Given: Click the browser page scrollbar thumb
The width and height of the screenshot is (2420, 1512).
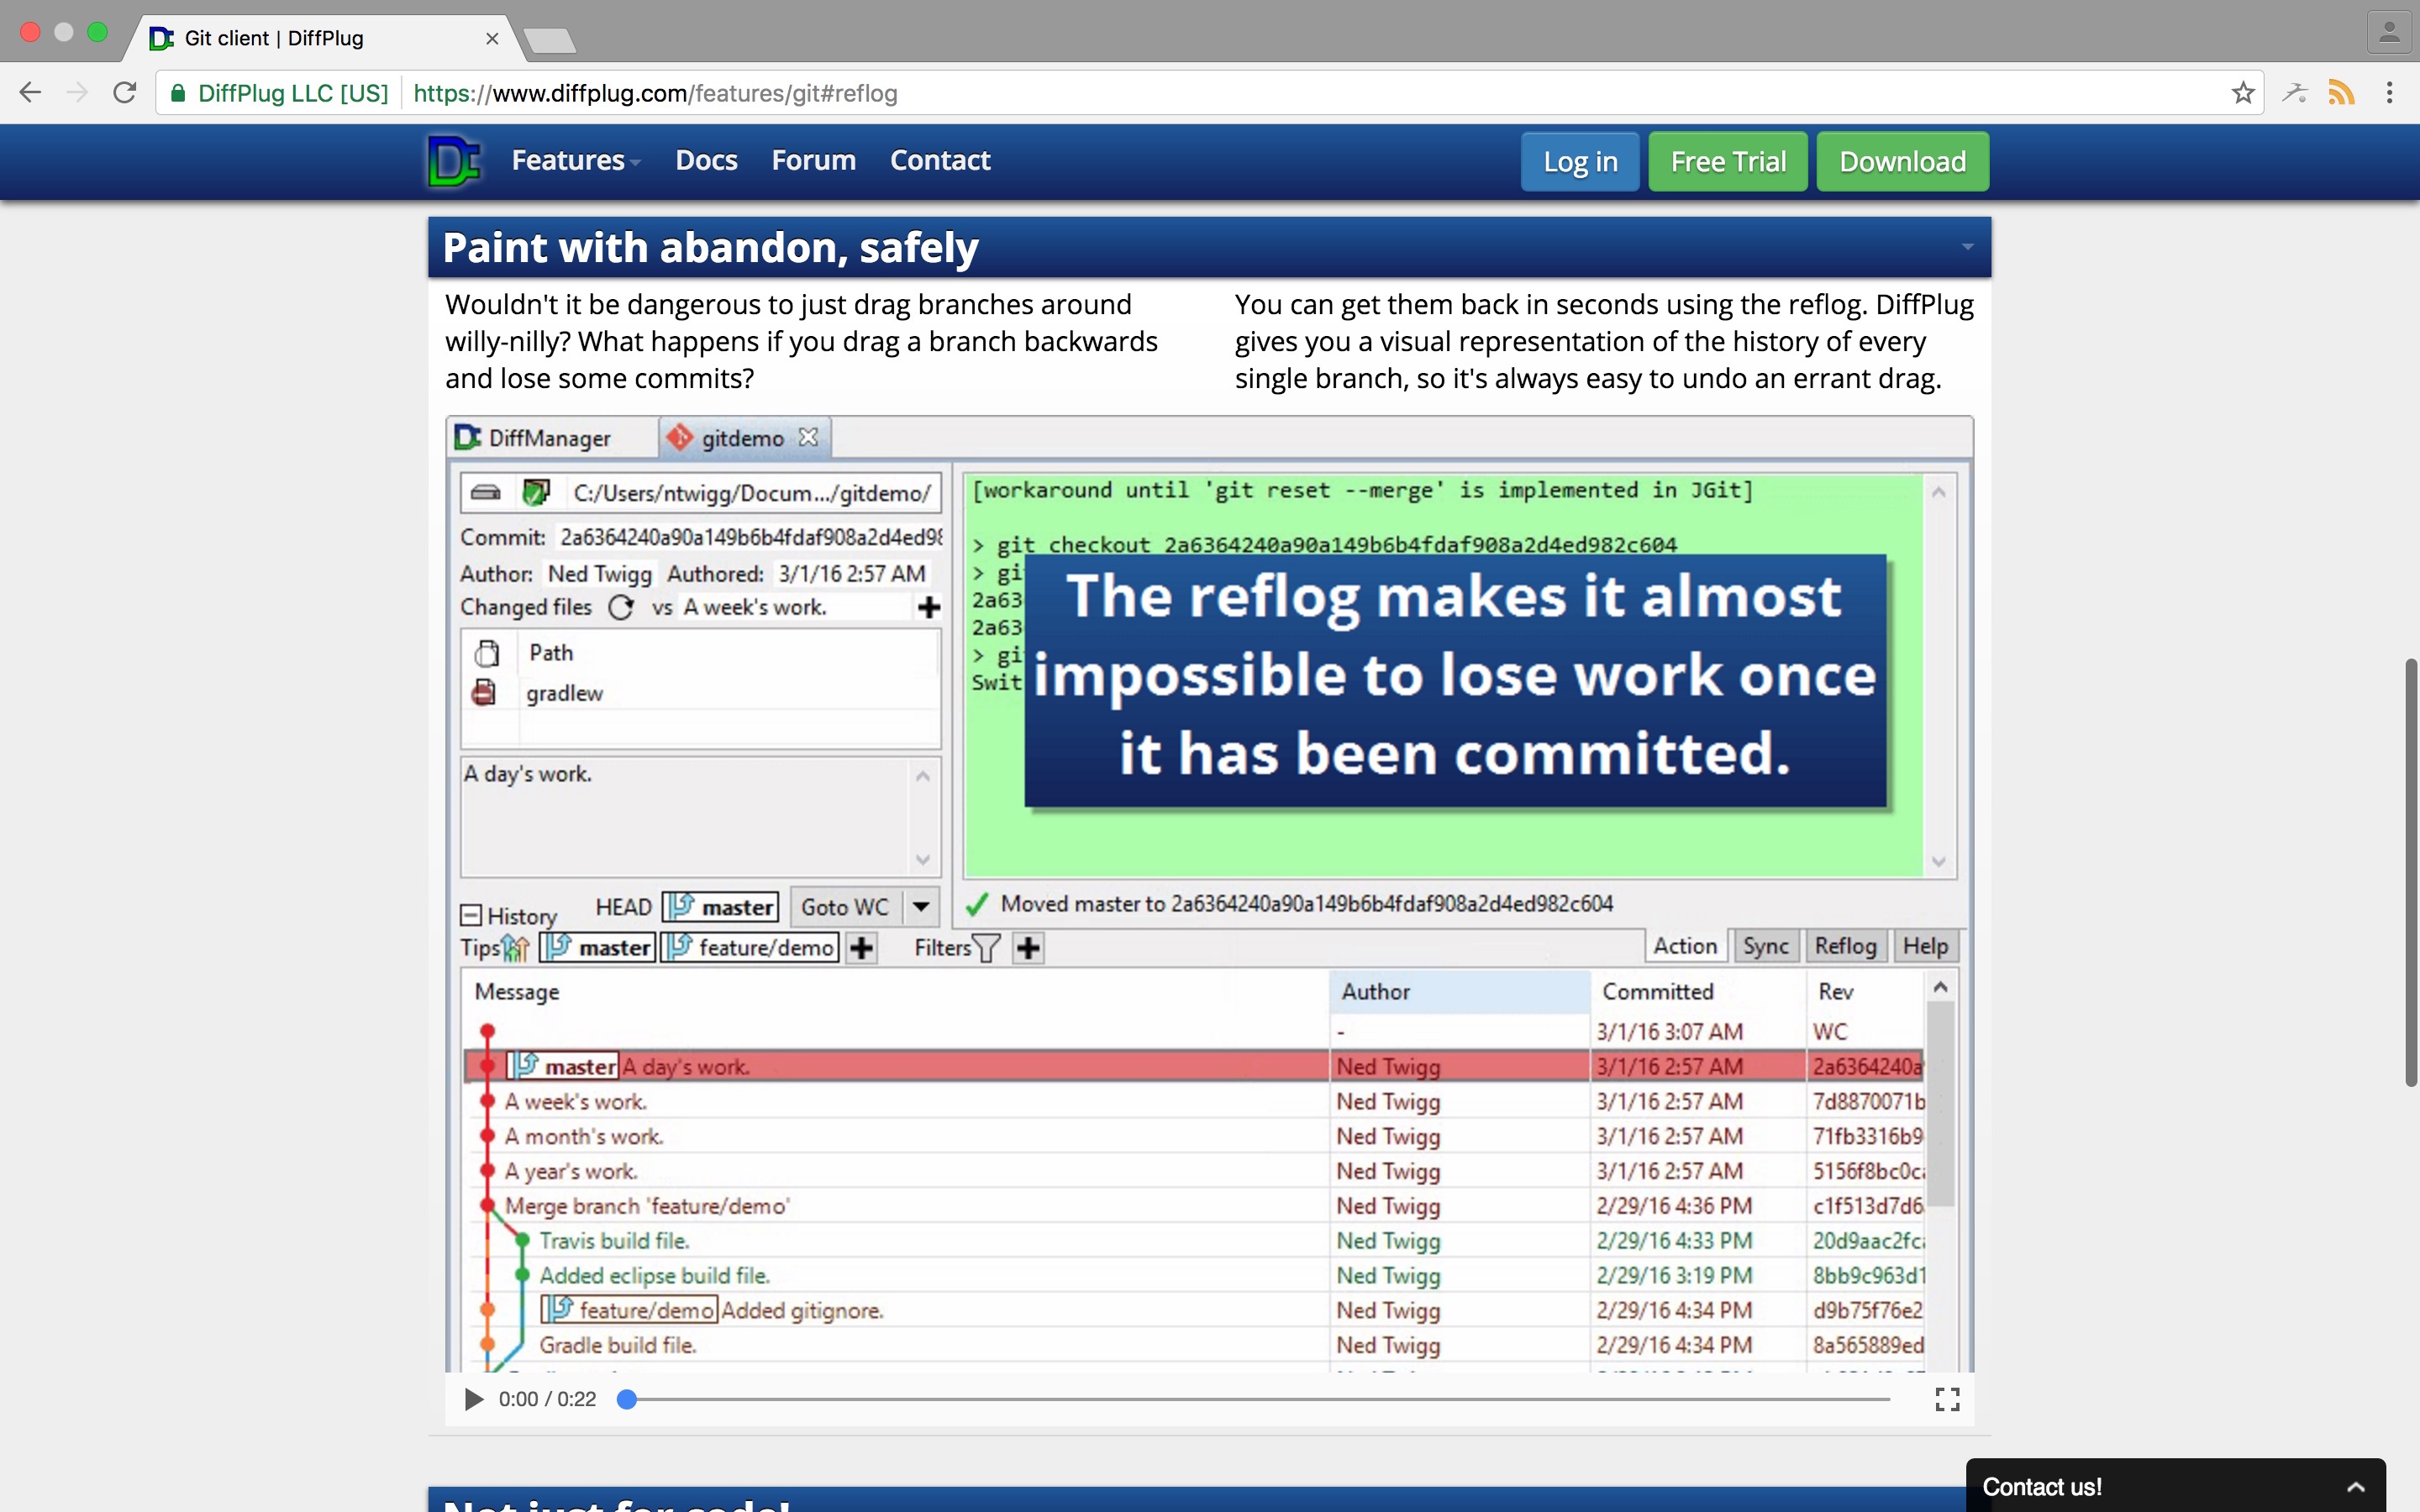Looking at the screenshot, I should [x=2411, y=872].
